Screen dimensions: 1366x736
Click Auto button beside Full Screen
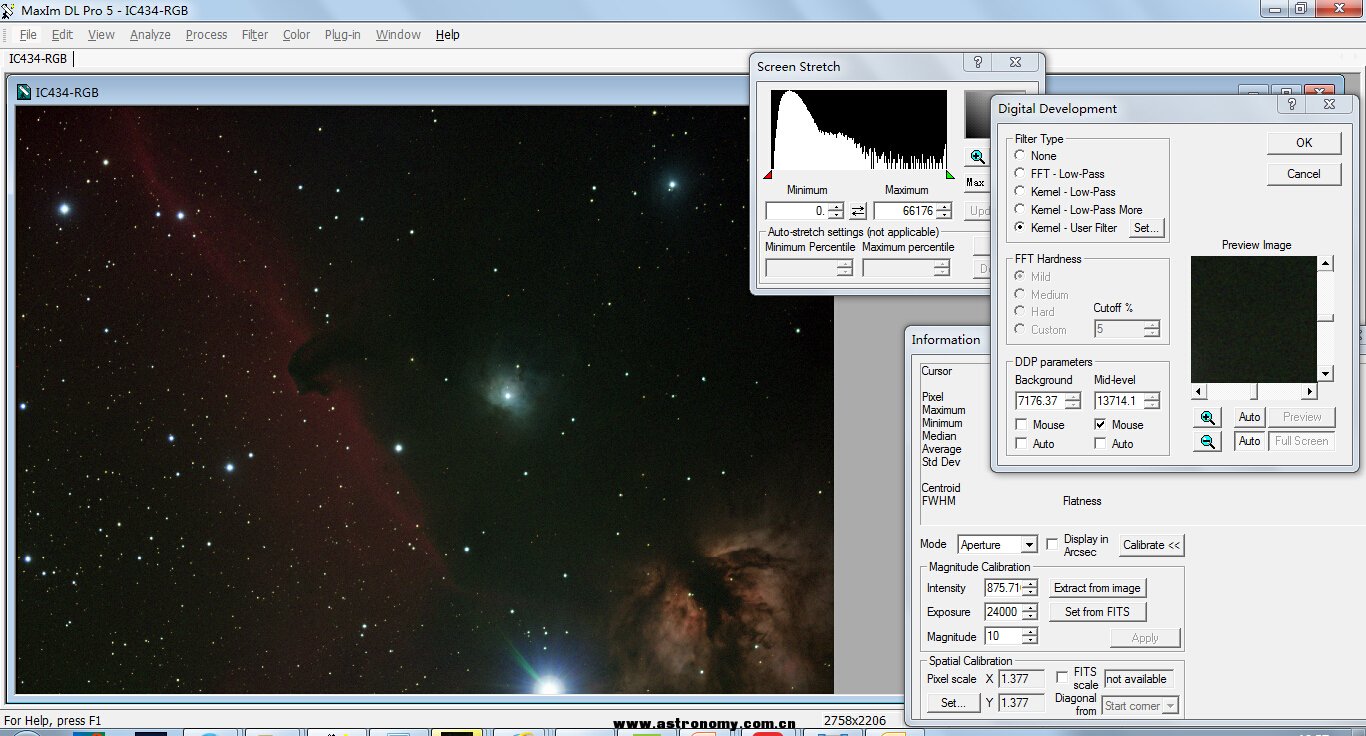pyautogui.click(x=1249, y=441)
